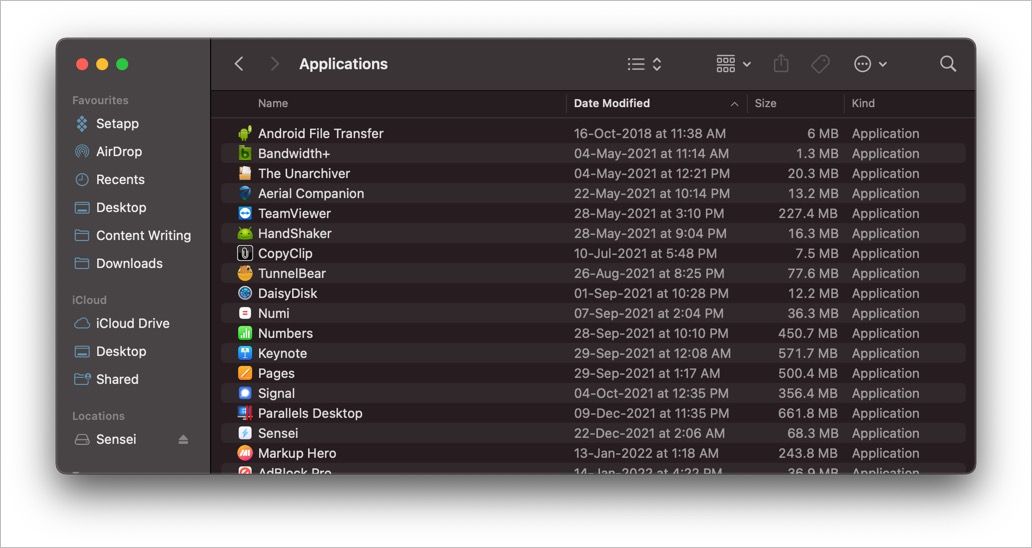
Task: Sort by the Size column header
Action: 765,103
